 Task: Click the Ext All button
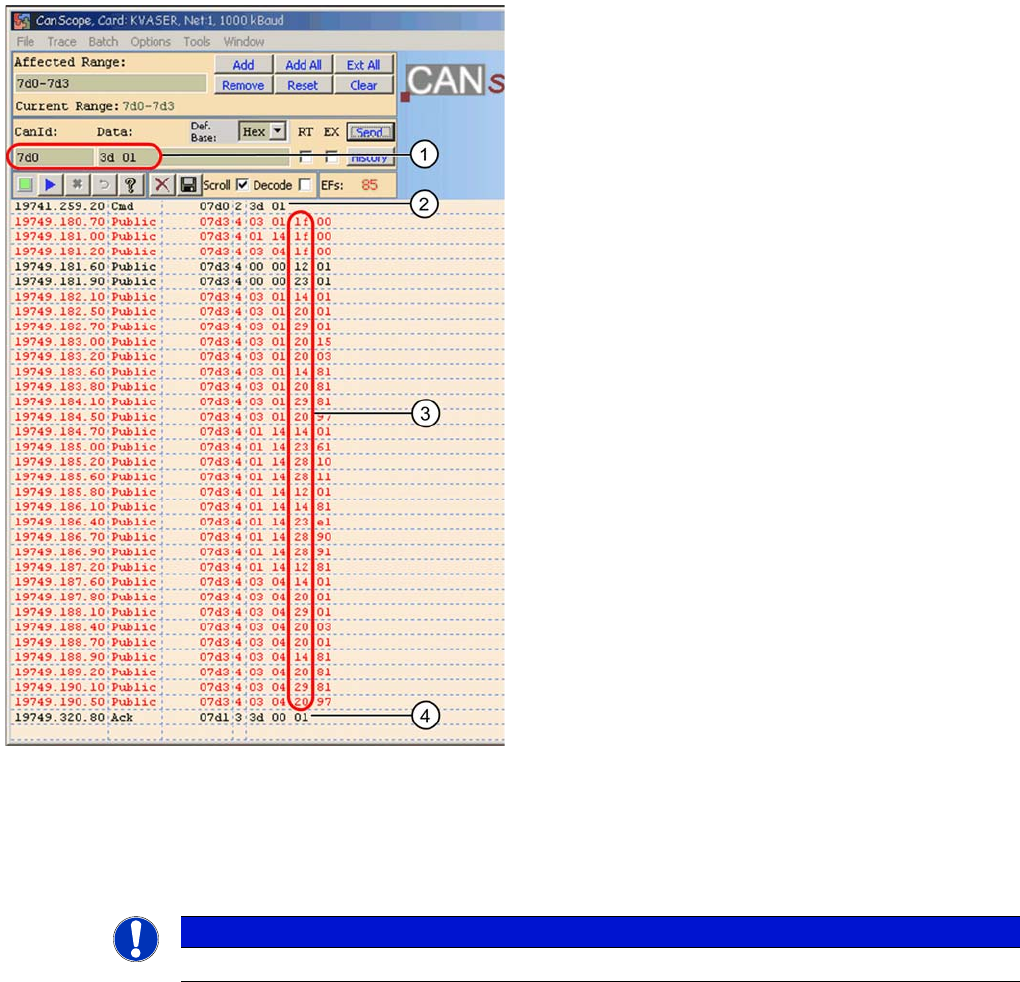pos(364,64)
